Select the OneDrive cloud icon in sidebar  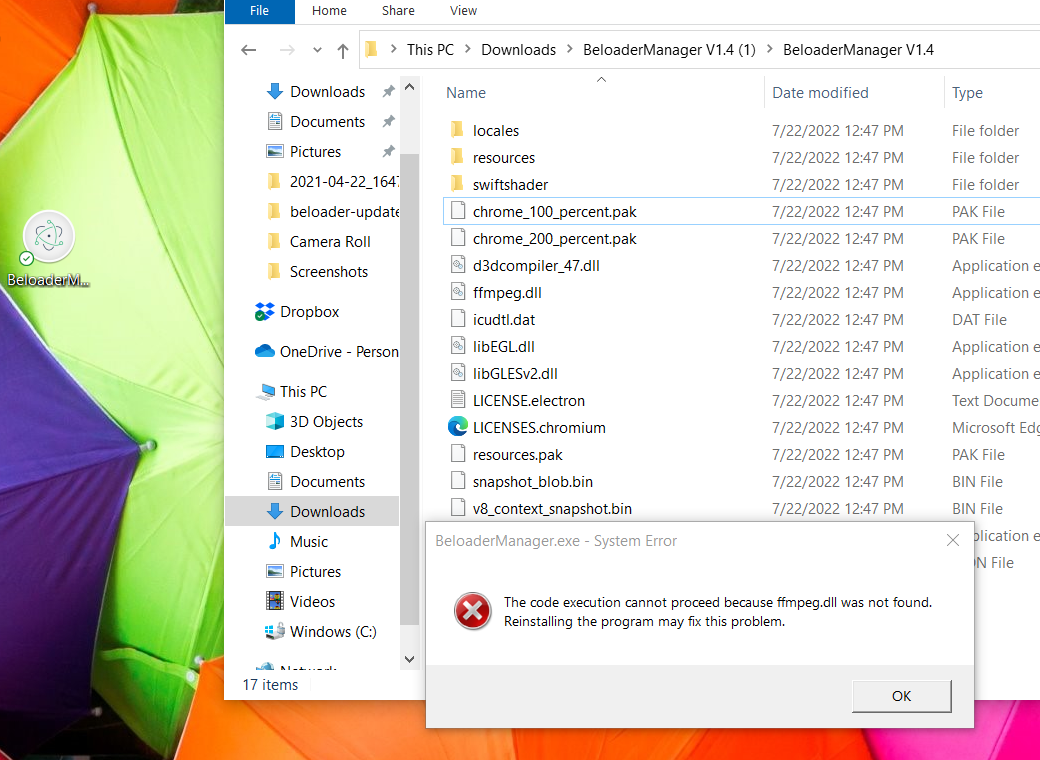(265, 352)
